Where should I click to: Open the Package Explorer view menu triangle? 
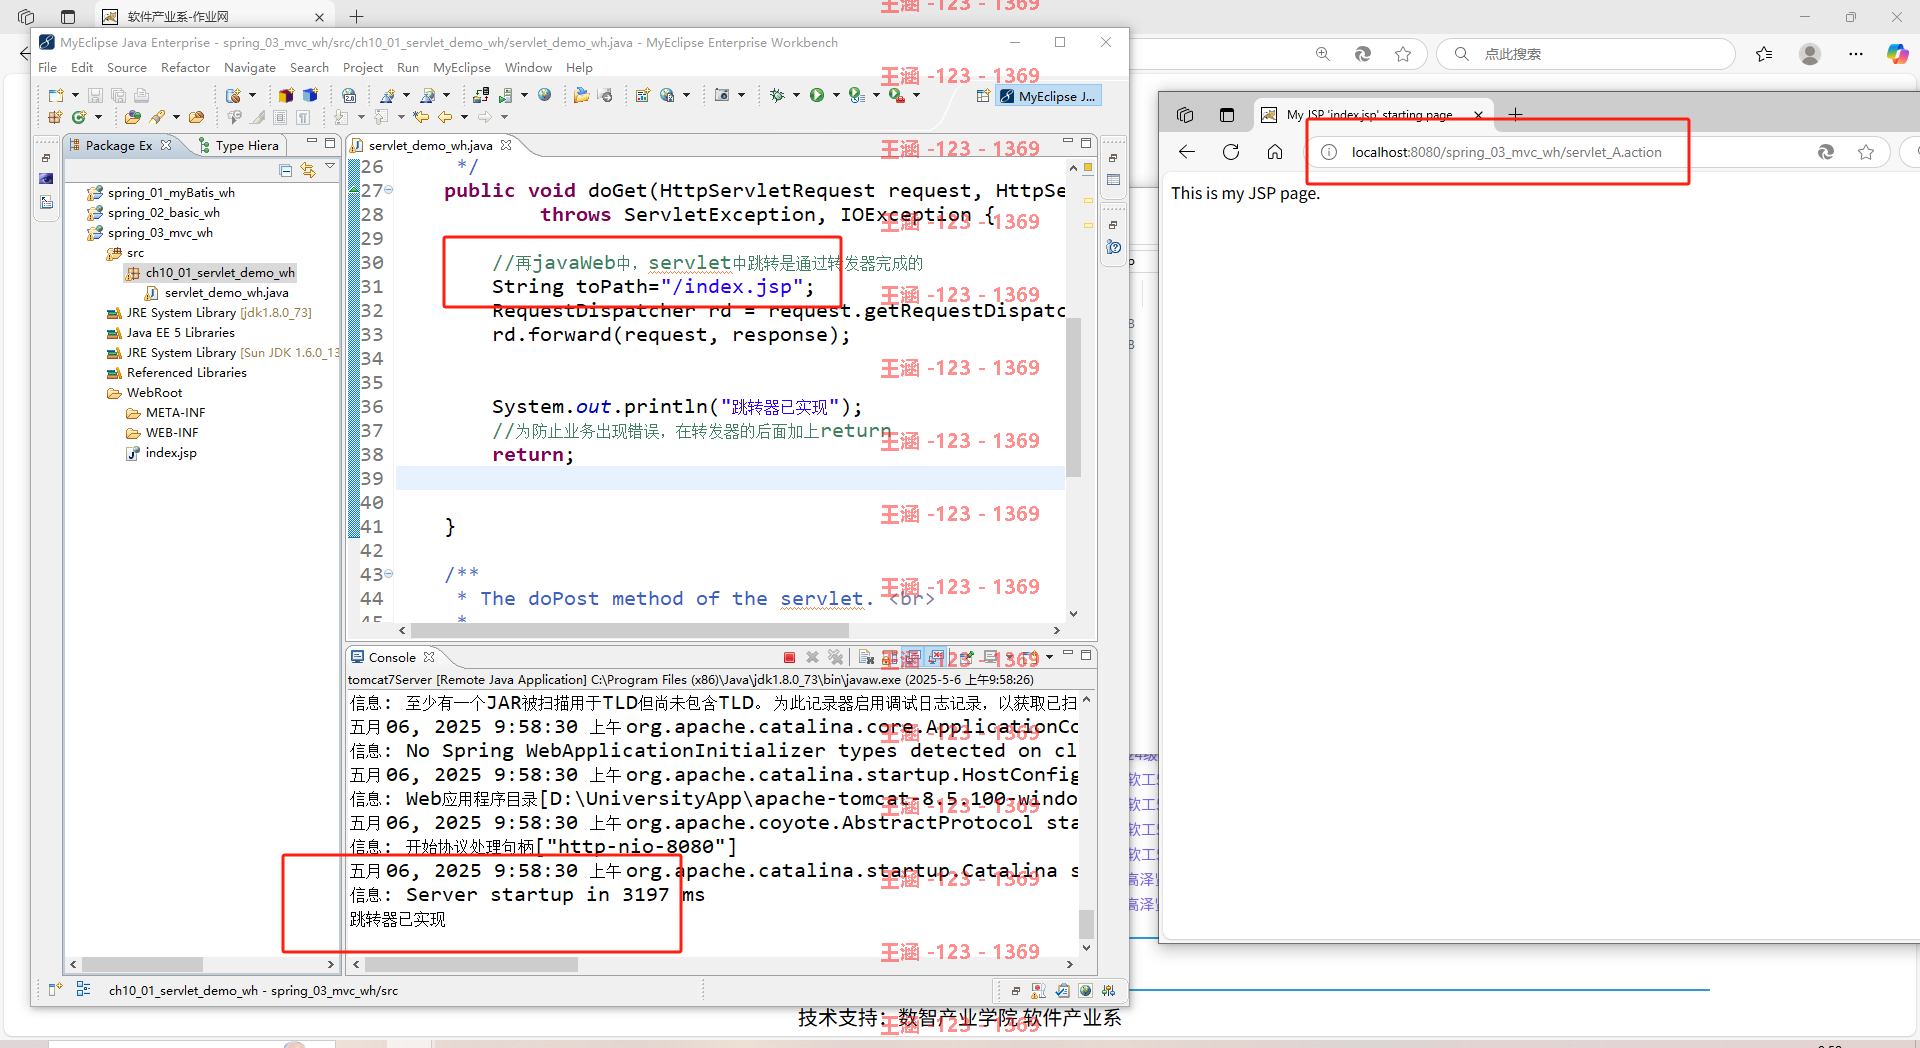[330, 167]
